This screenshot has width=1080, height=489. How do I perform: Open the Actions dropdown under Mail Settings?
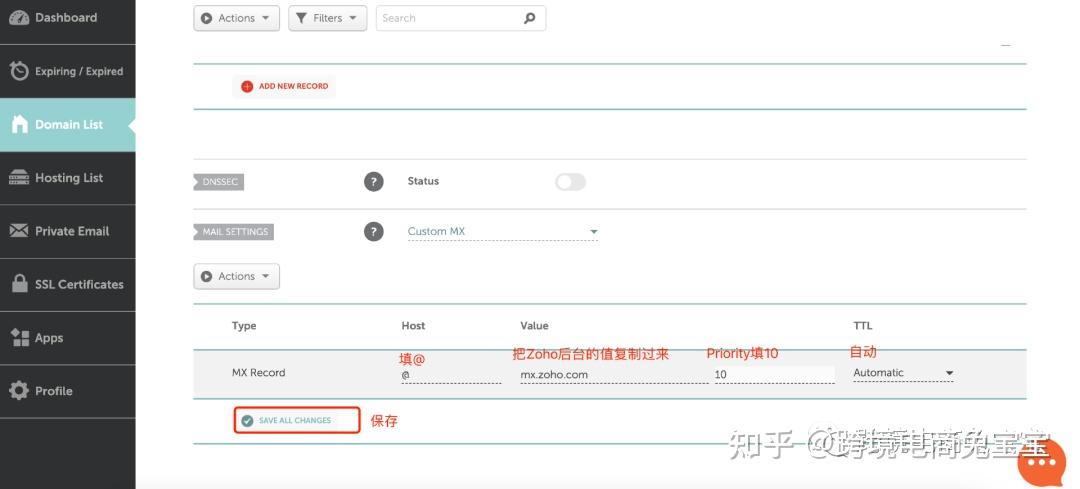click(236, 276)
